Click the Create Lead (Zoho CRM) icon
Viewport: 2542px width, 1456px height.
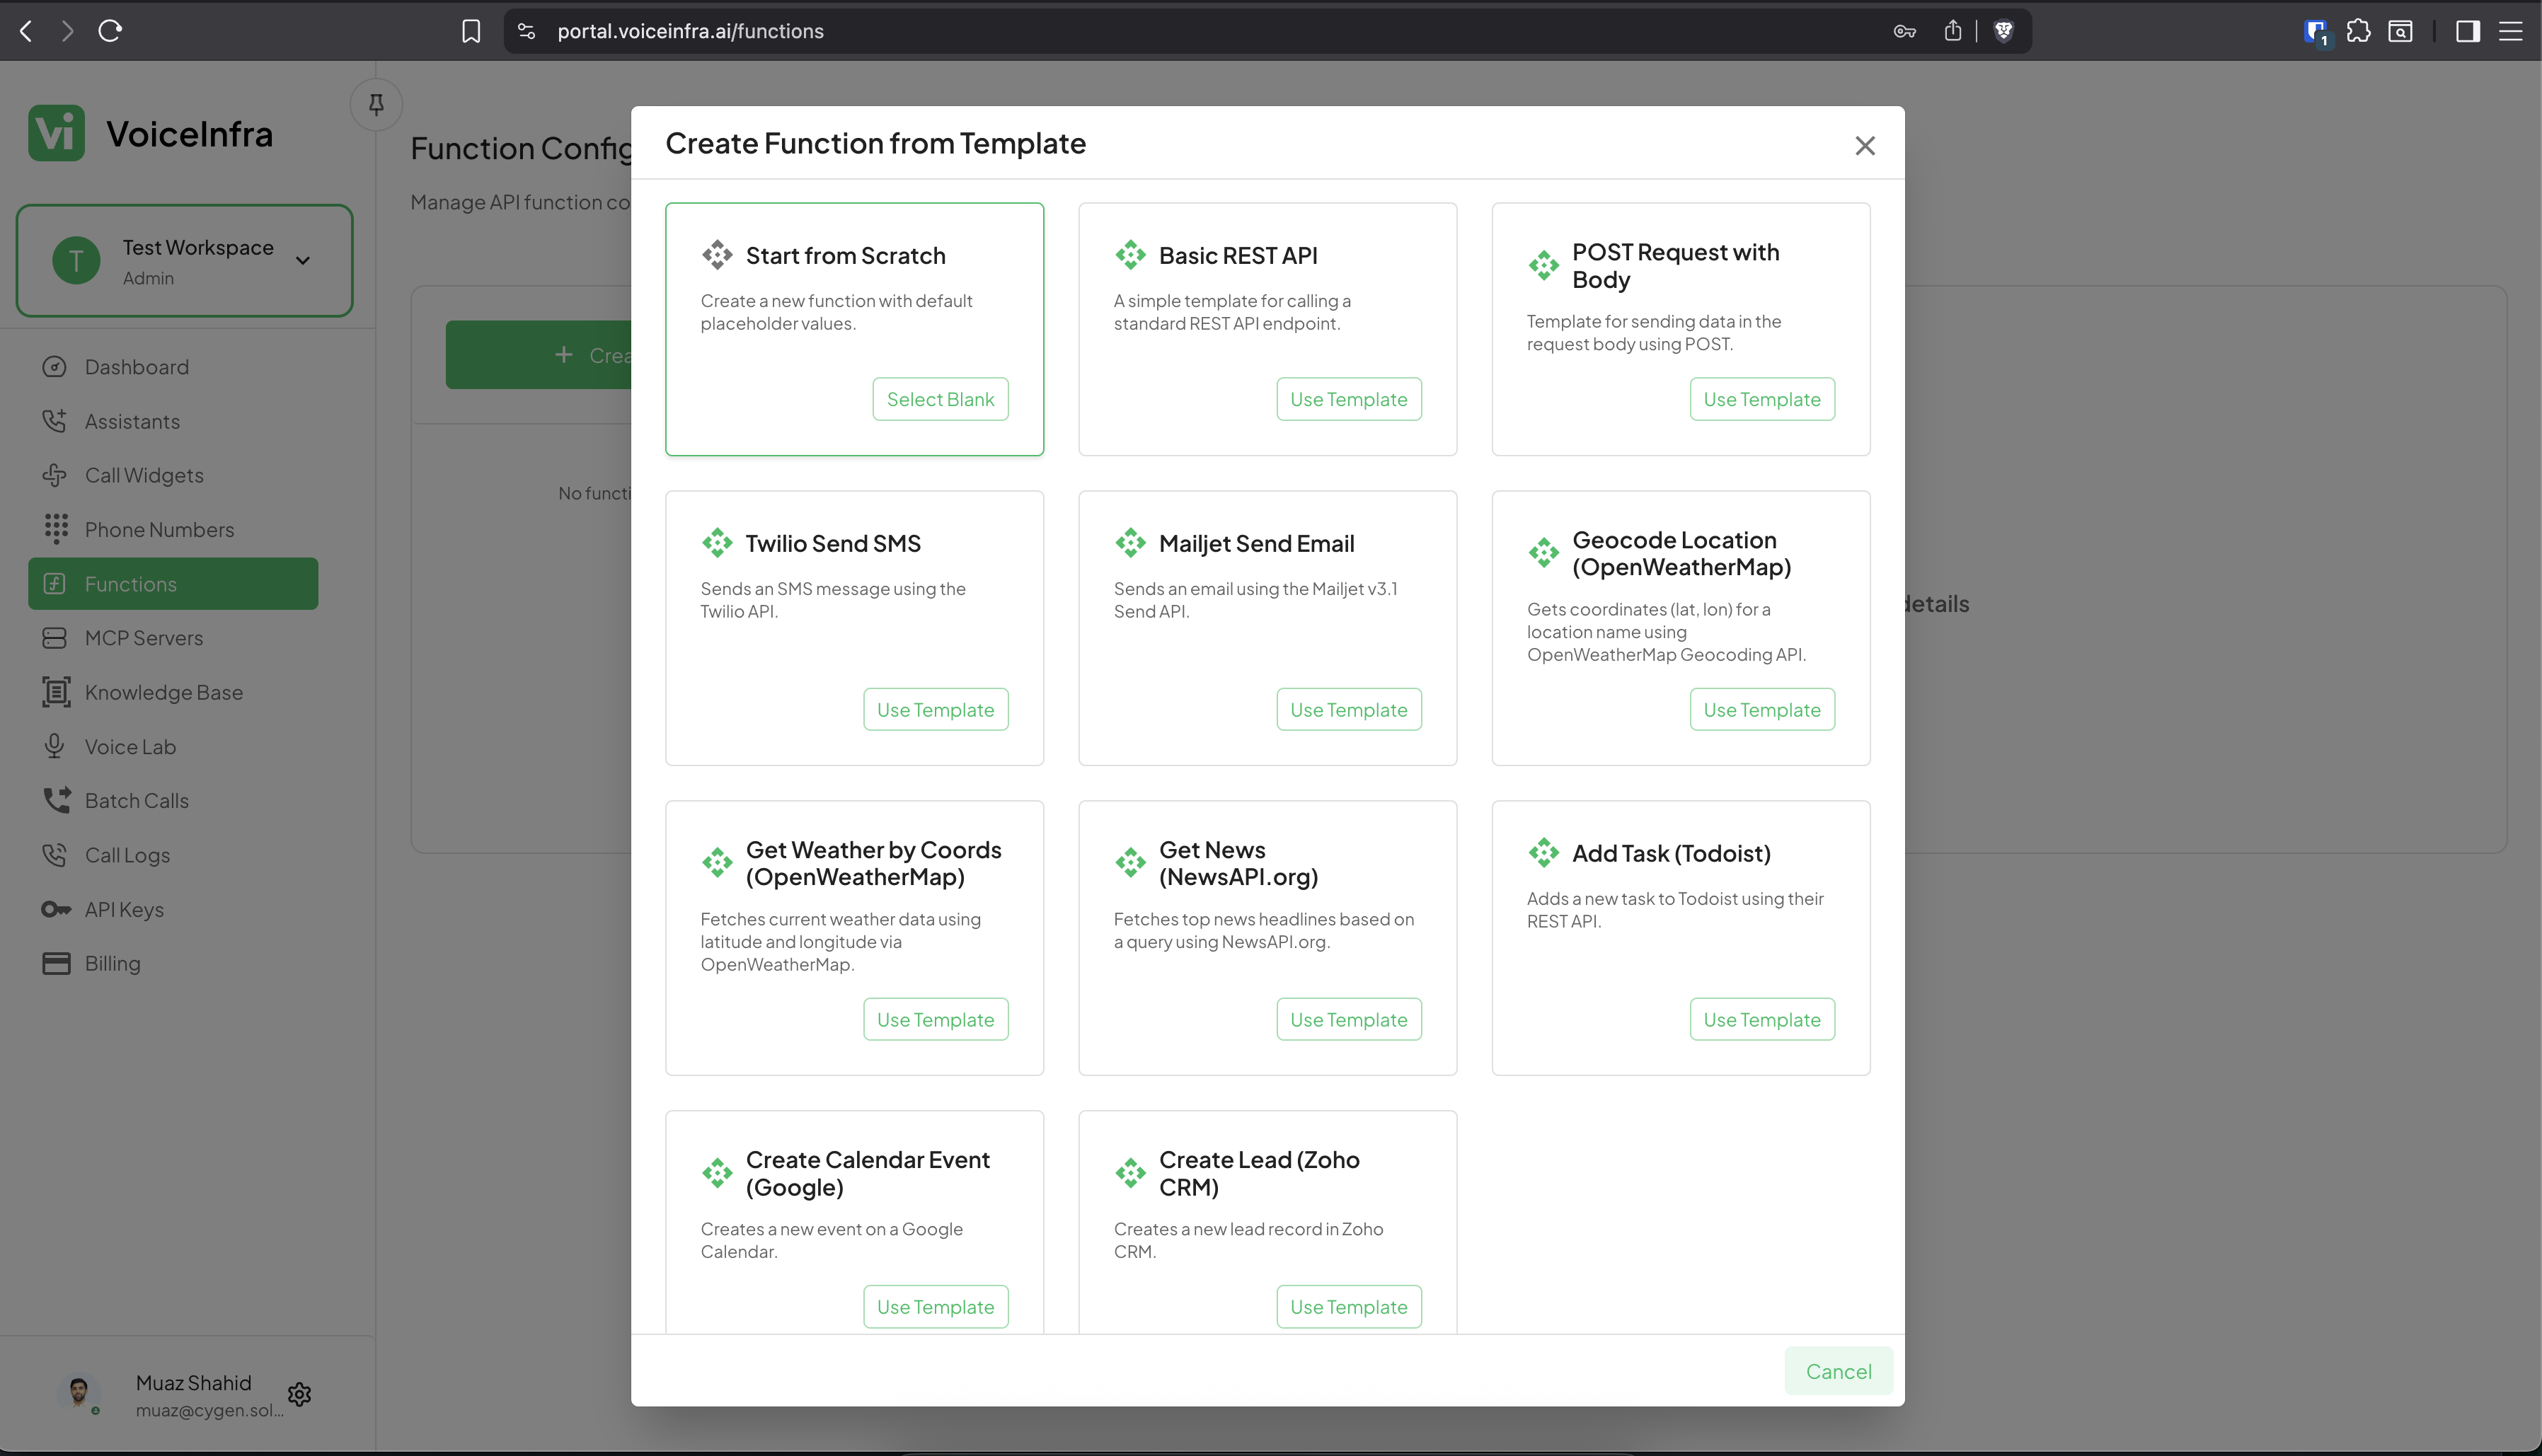tap(1130, 1173)
